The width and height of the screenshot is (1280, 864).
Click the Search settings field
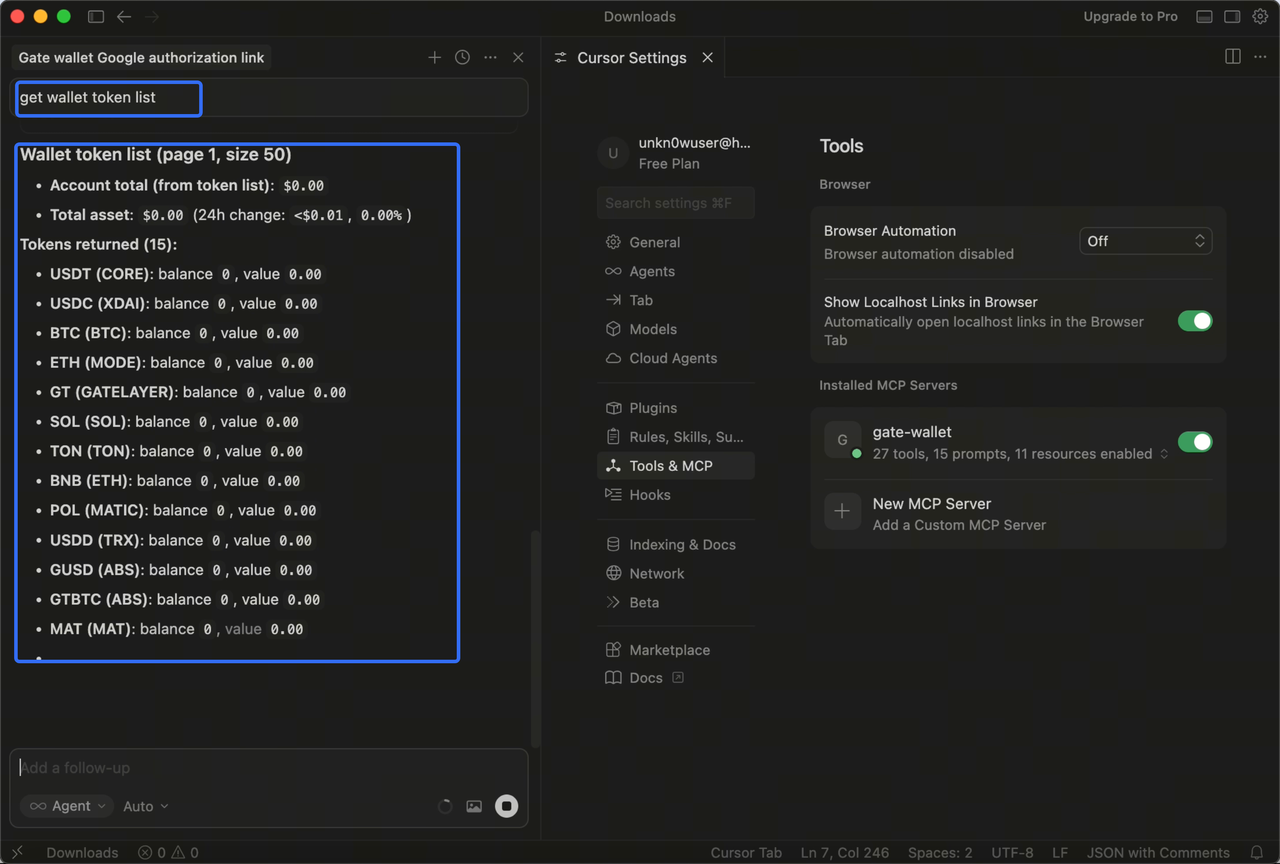point(675,203)
